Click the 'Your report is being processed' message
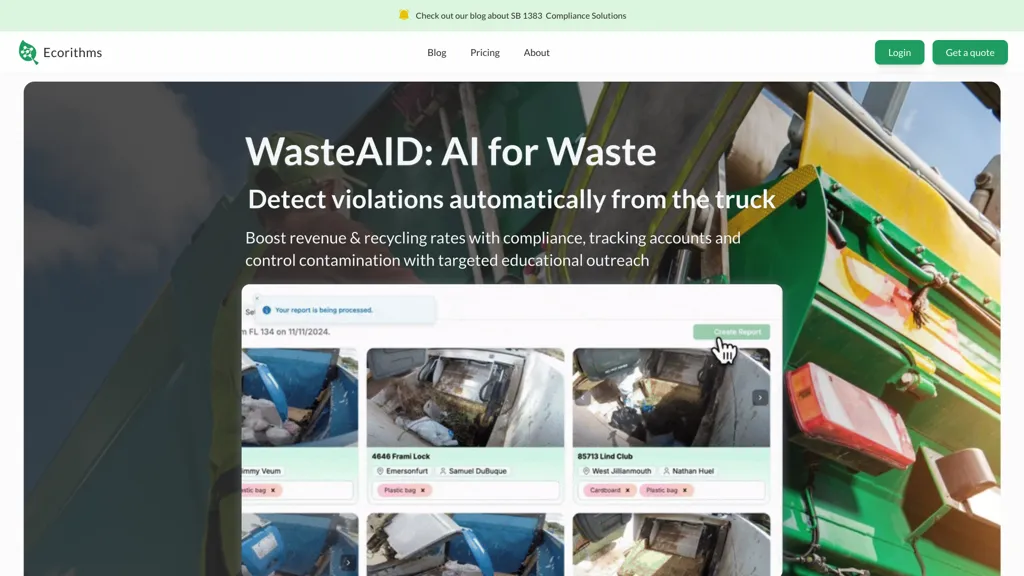This screenshot has height=576, width=1024. pos(324,310)
